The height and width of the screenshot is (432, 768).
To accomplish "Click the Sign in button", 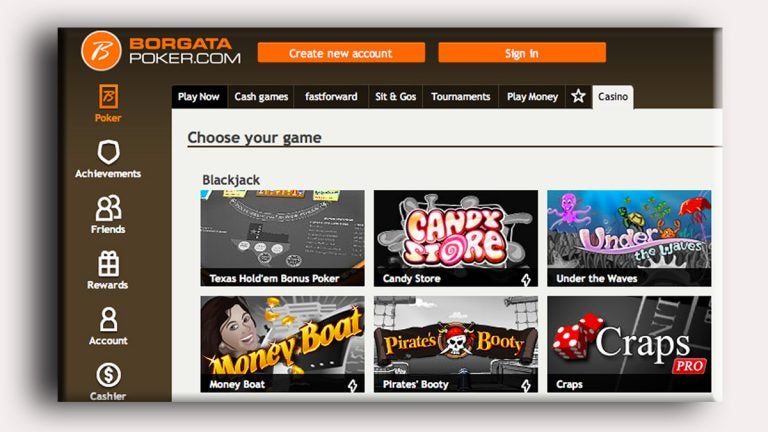I will [522, 53].
